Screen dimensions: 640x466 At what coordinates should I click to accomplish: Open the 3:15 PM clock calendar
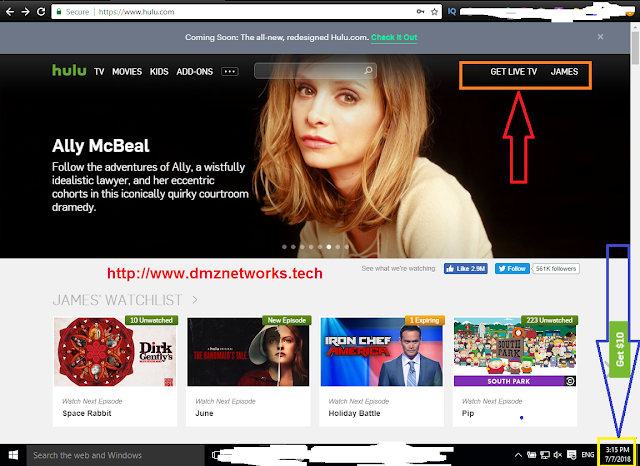tap(618, 454)
